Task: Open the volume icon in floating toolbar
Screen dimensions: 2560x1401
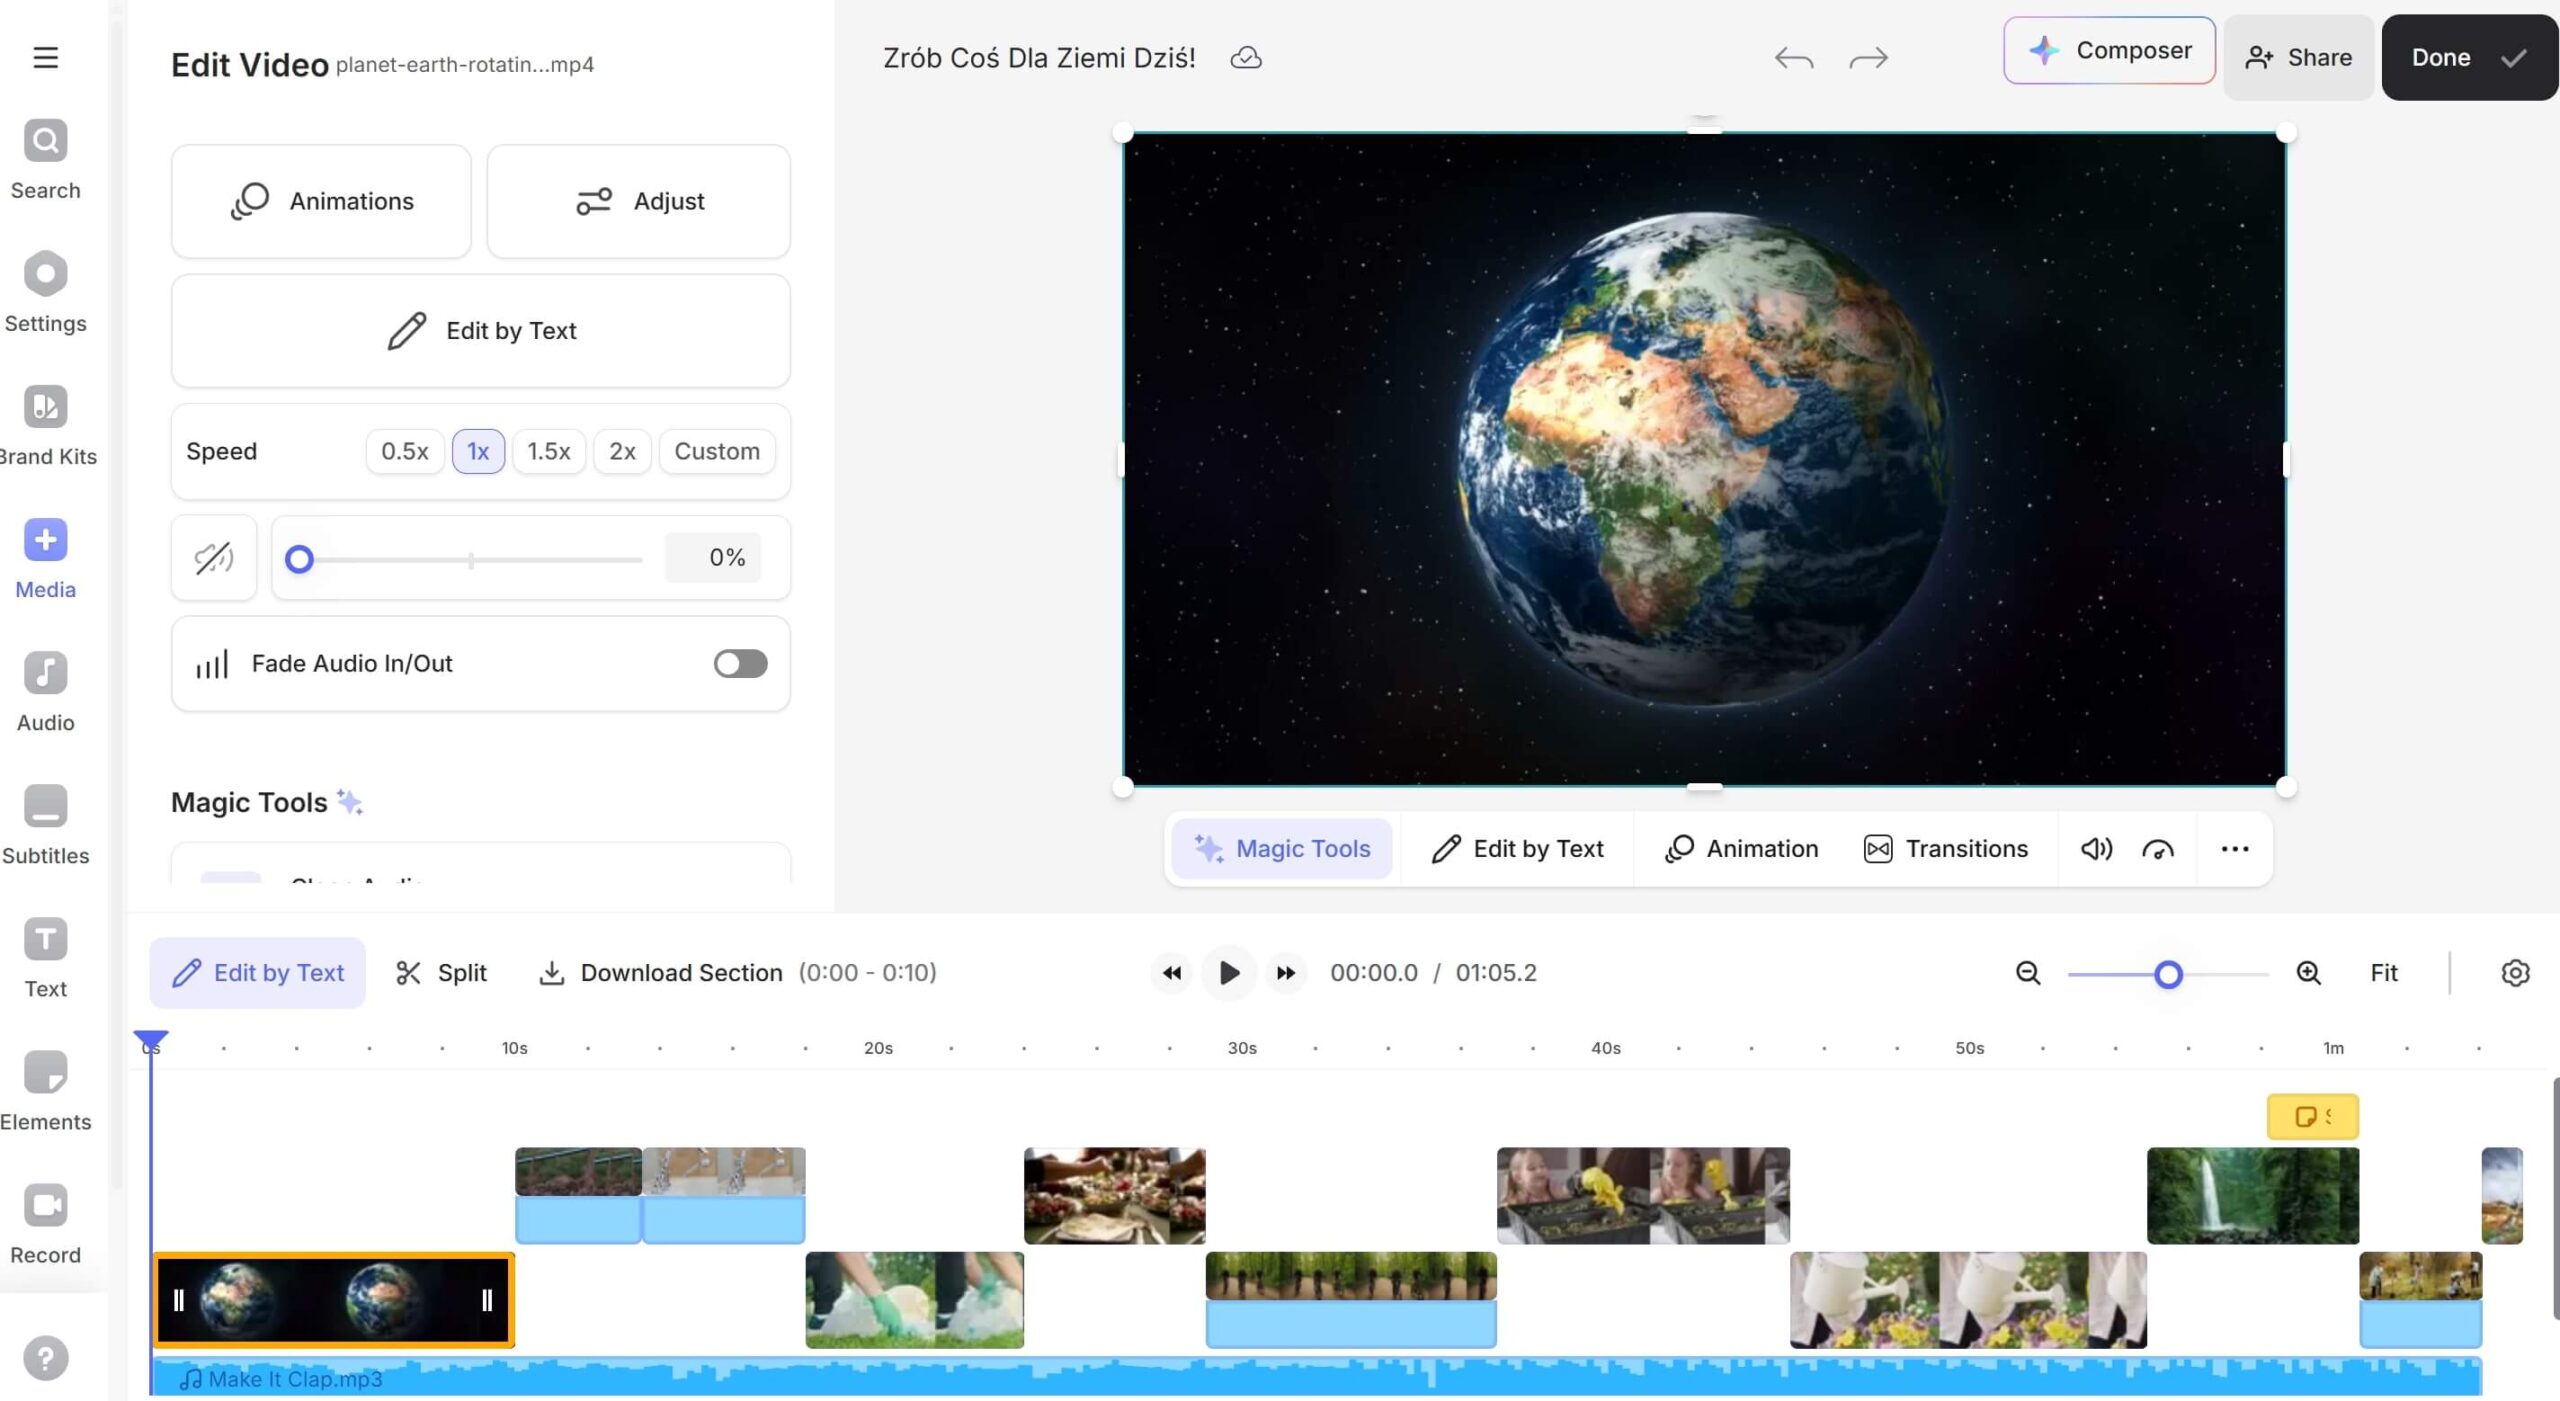Action: pyautogui.click(x=2096, y=849)
